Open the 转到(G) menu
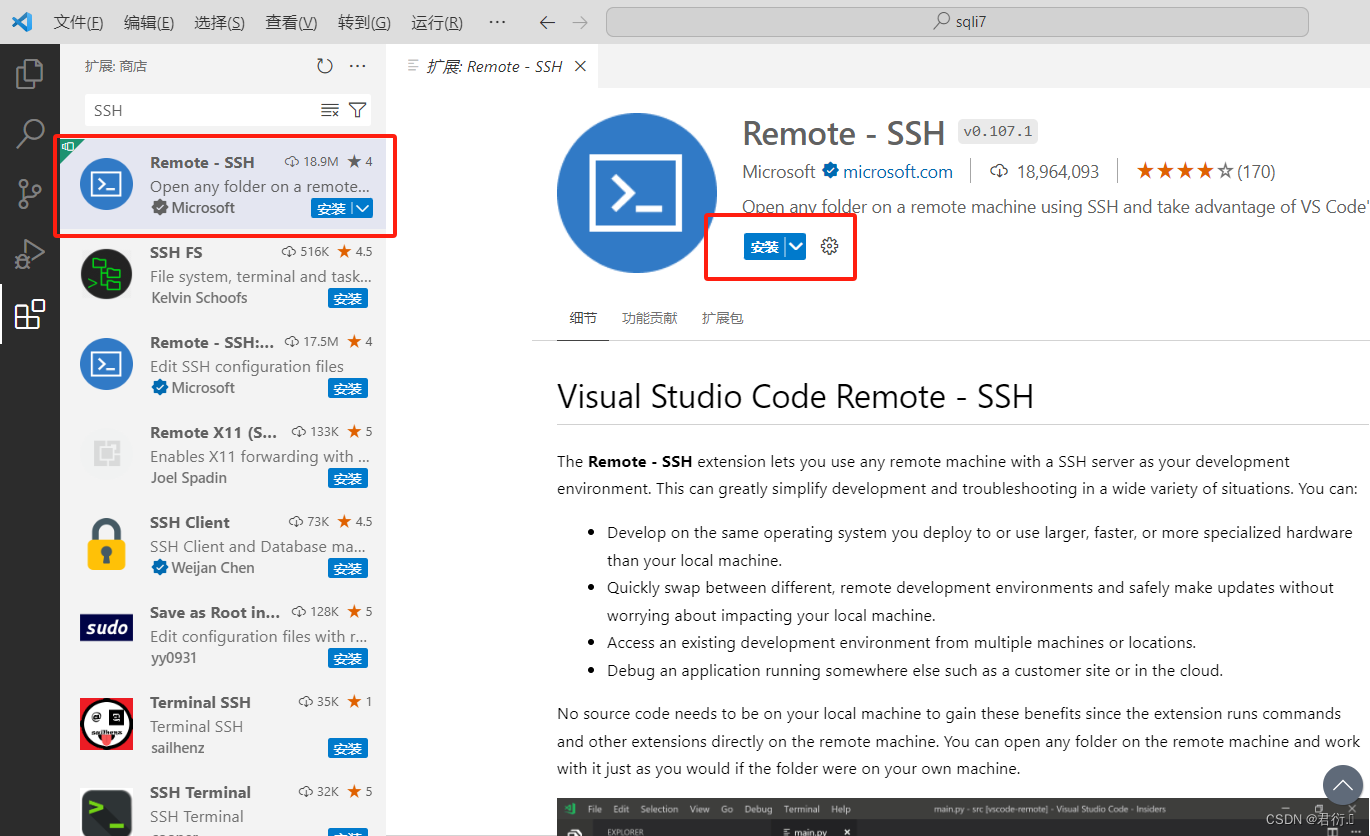This screenshot has width=1370, height=836. click(x=364, y=22)
